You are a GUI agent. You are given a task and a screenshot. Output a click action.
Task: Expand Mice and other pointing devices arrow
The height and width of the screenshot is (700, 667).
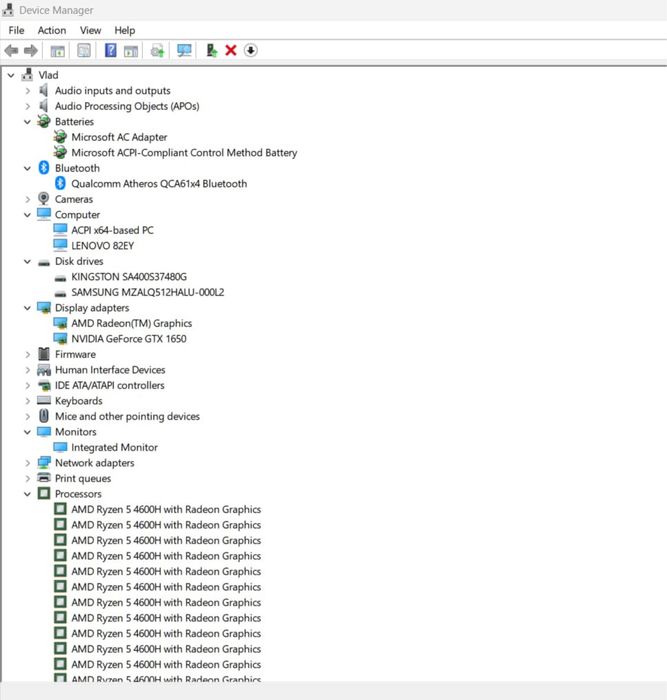tap(28, 417)
